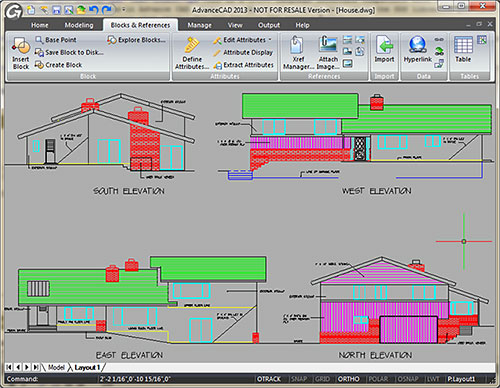Screen dimensions: 500x388
Task: Go to next layout tab arrow
Action: point(27,367)
